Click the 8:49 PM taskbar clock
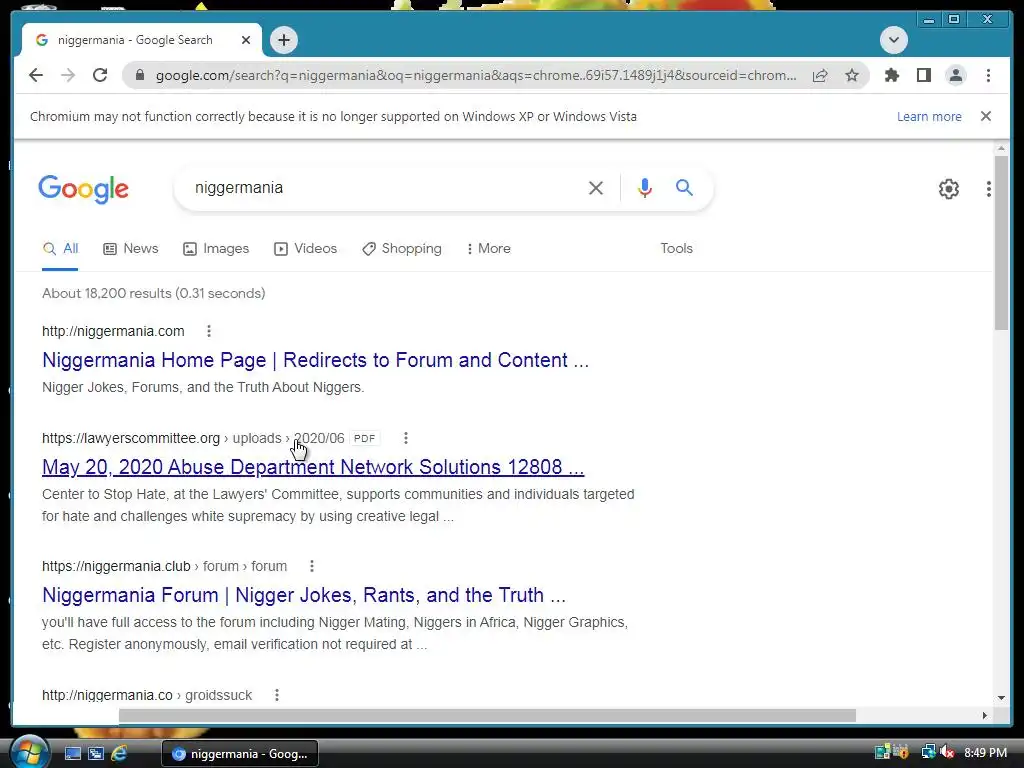The height and width of the screenshot is (768, 1024). pos(985,753)
